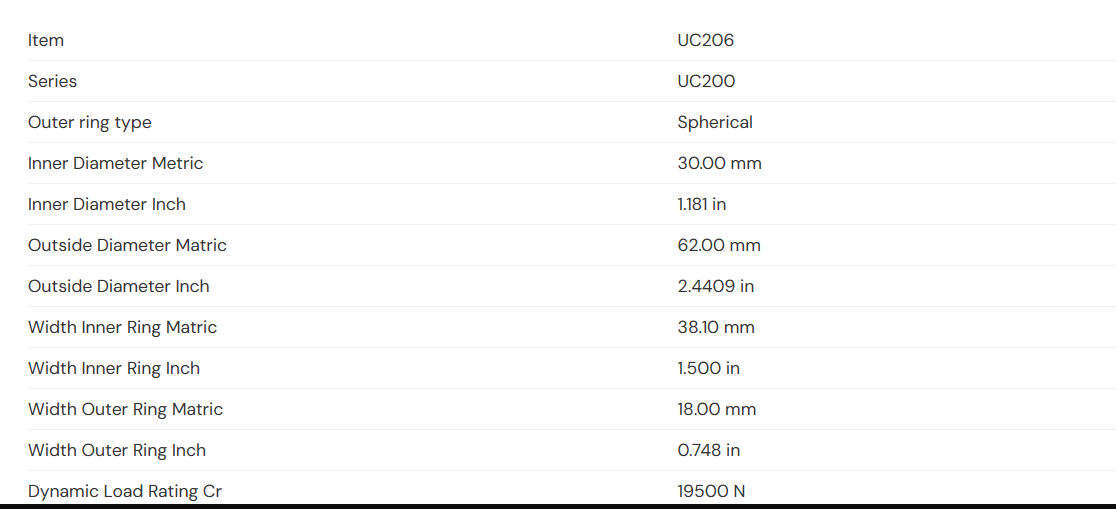Click the Inner Diameter Metric label

click(x=115, y=163)
